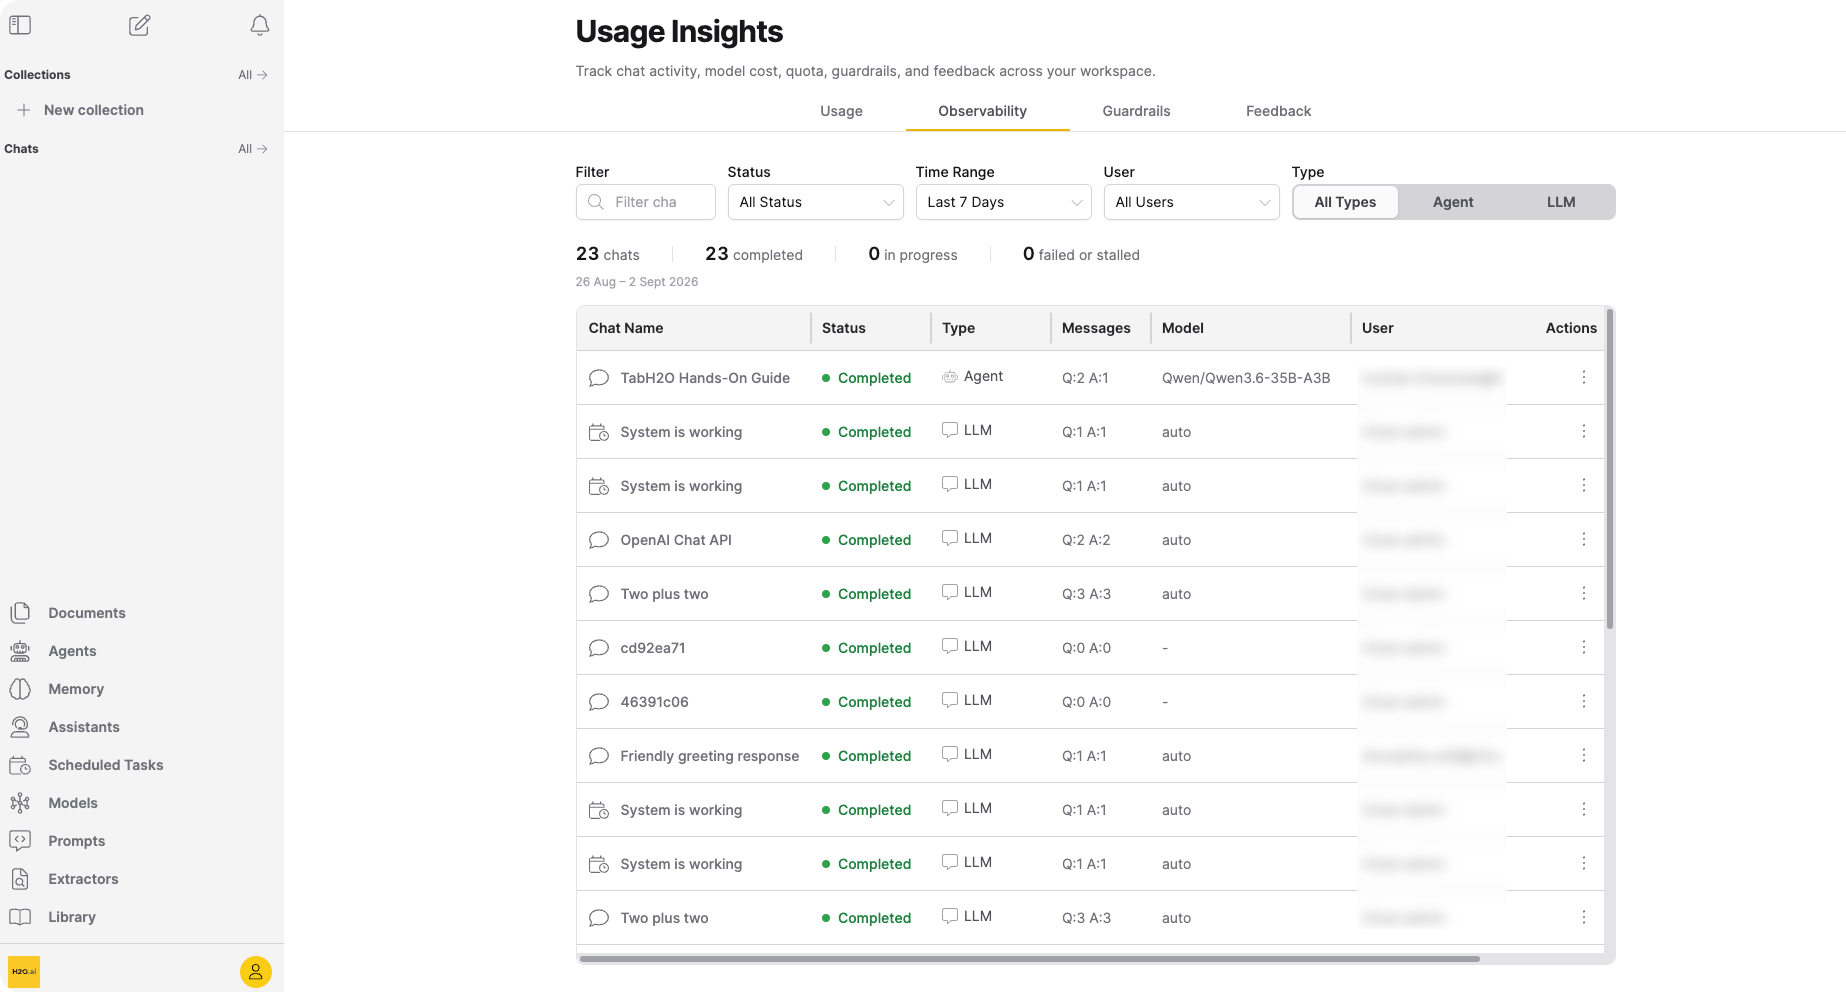
Task: Click the 0 failed or stalled counter
Action: [1081, 254]
